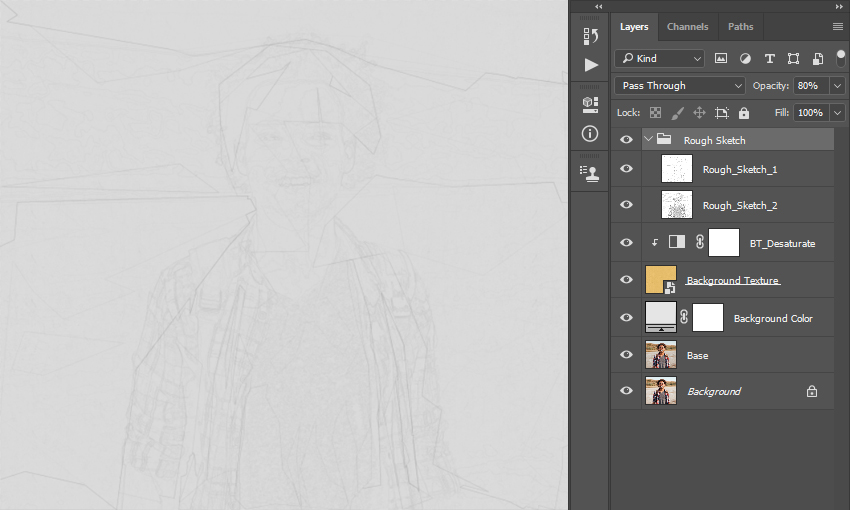This screenshot has width=850, height=510.
Task: Click the Fill 100% field
Action: pos(811,113)
